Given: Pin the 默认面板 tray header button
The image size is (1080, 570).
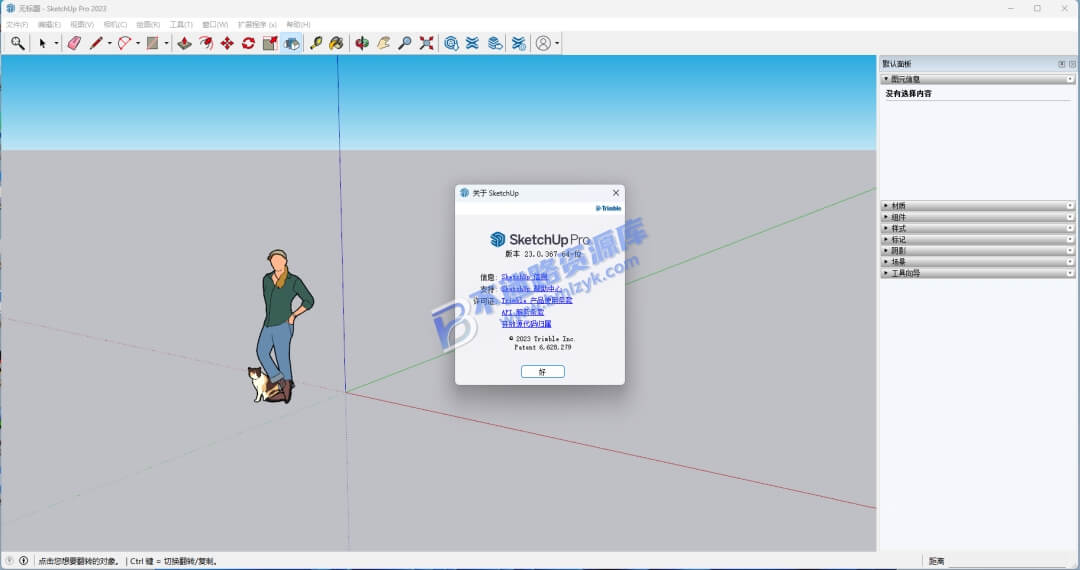Looking at the screenshot, I should pos(1061,64).
